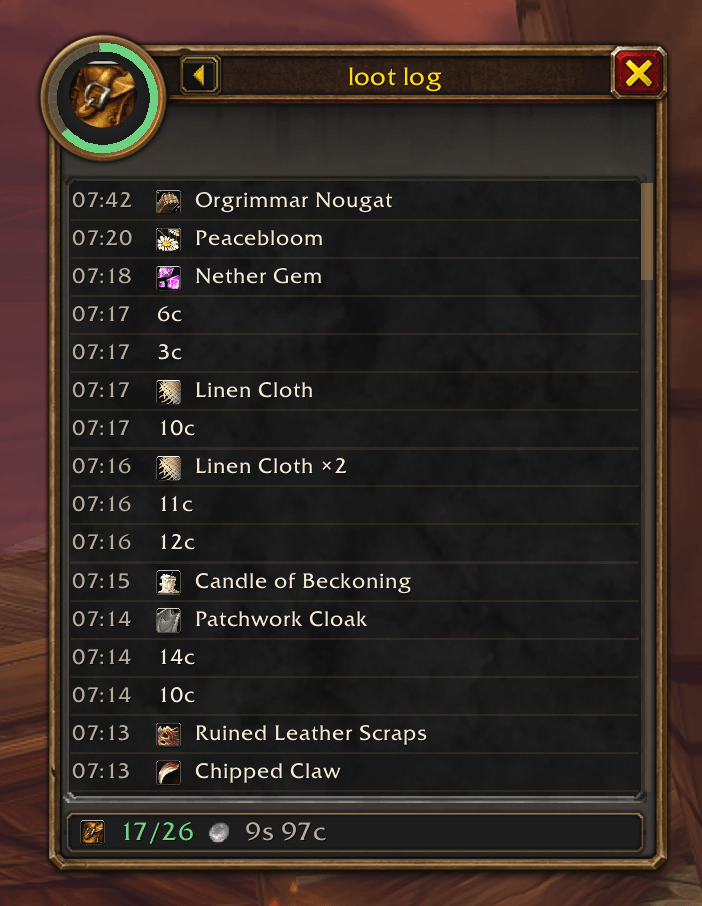Go back with the left arrow button
The width and height of the screenshot is (702, 906).
click(x=200, y=75)
